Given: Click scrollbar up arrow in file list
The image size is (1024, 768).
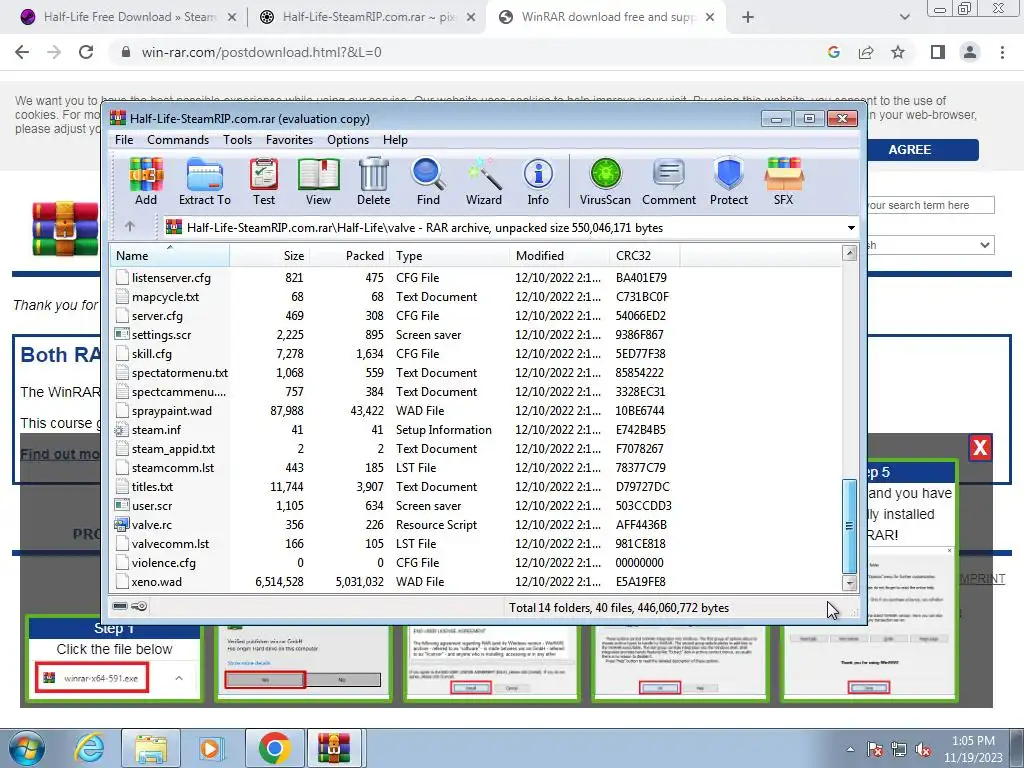Looking at the screenshot, I should pyautogui.click(x=849, y=253).
